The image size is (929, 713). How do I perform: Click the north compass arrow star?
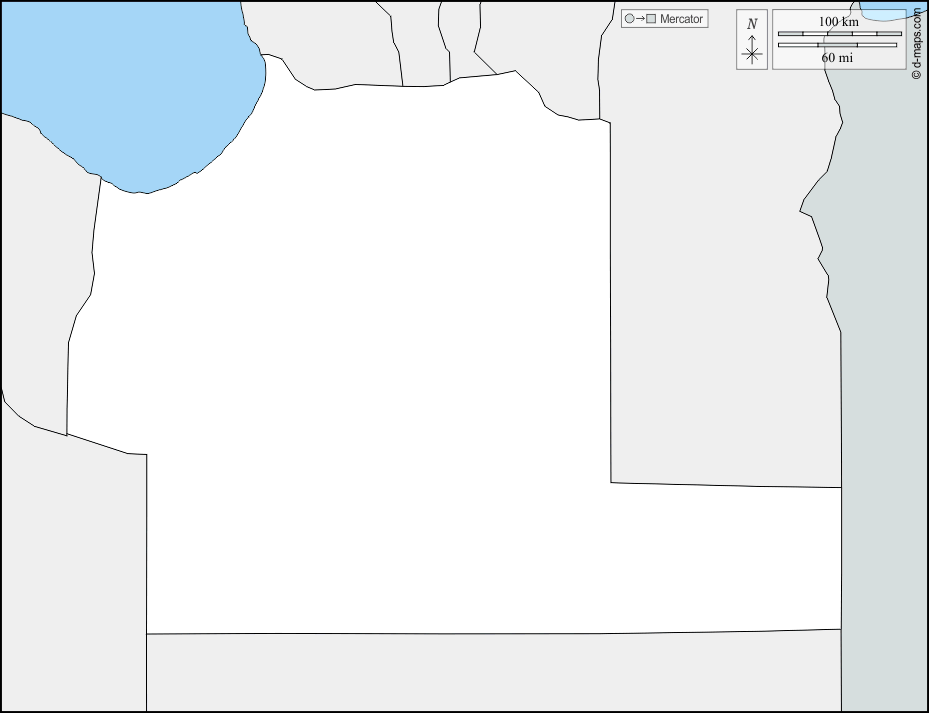coord(752,52)
